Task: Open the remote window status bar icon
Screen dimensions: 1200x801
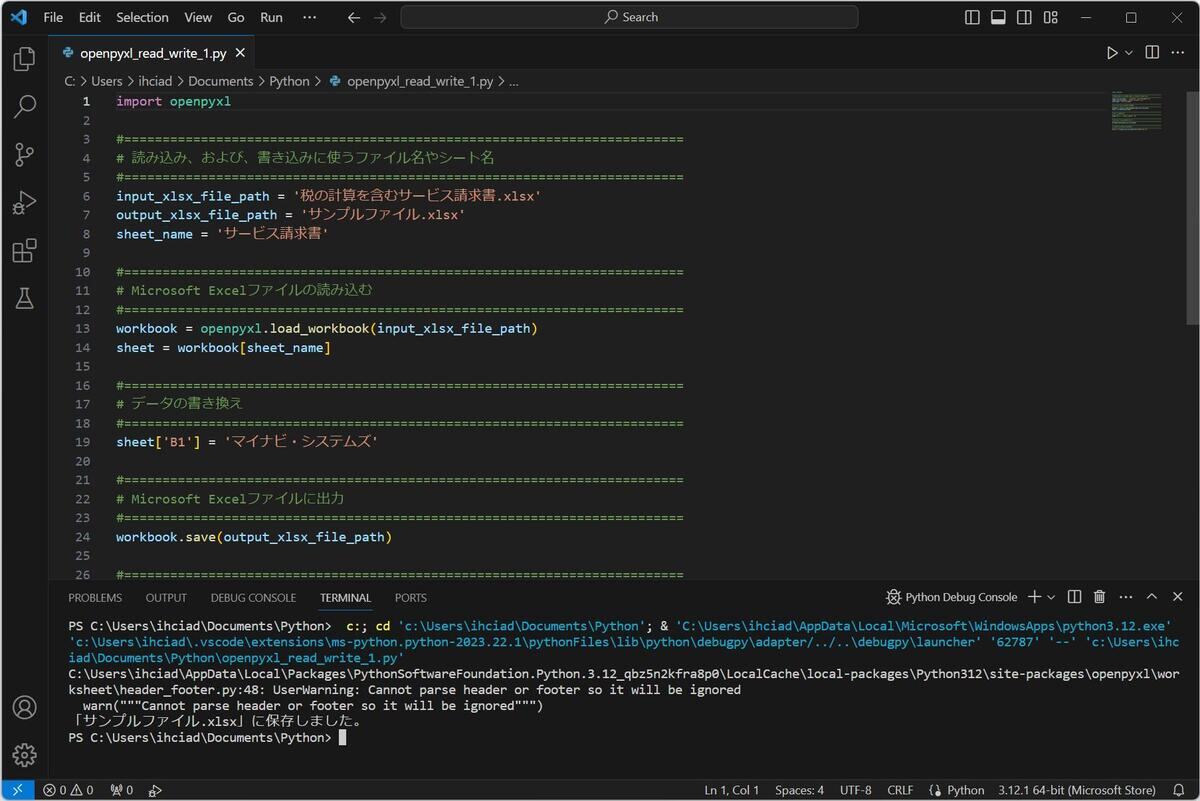Action: pyautogui.click(x=17, y=790)
